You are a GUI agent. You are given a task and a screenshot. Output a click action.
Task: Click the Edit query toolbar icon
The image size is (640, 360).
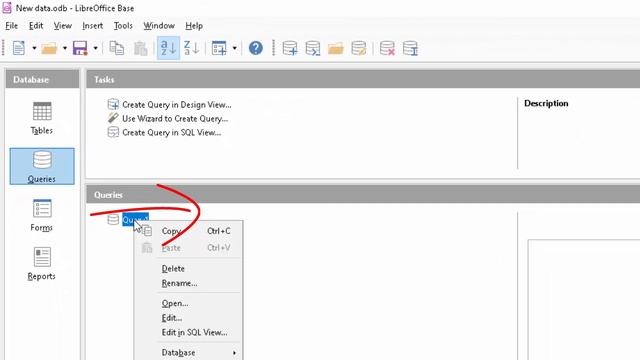(359, 48)
